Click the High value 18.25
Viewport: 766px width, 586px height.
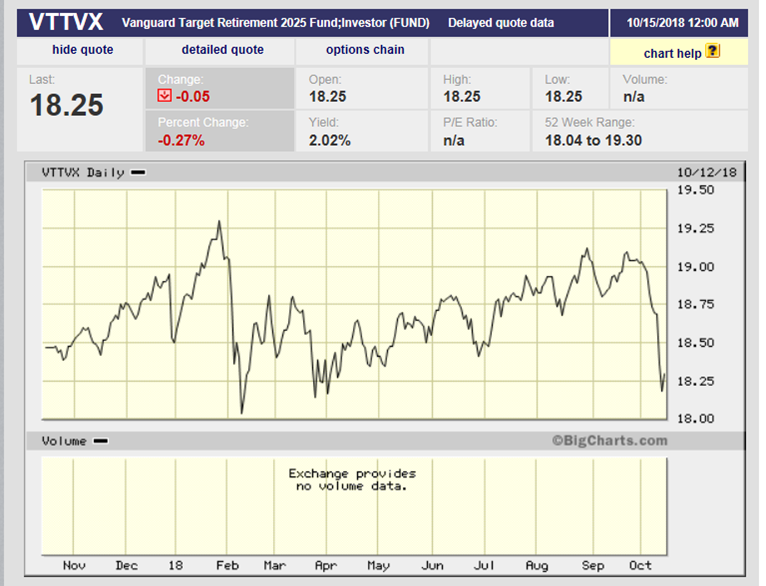(462, 97)
